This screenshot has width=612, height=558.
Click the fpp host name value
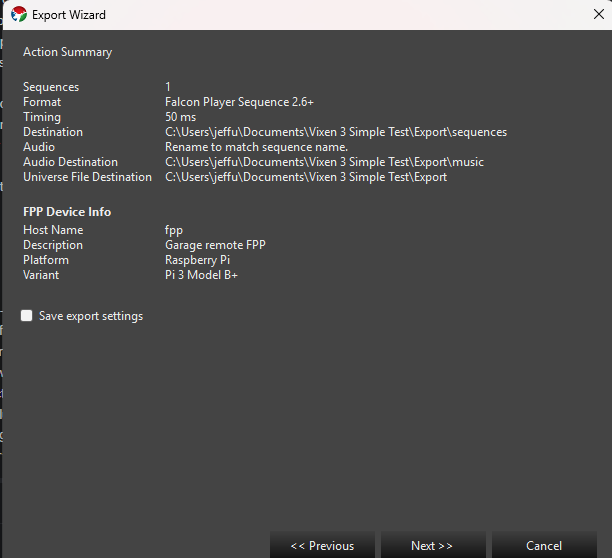pos(174,231)
